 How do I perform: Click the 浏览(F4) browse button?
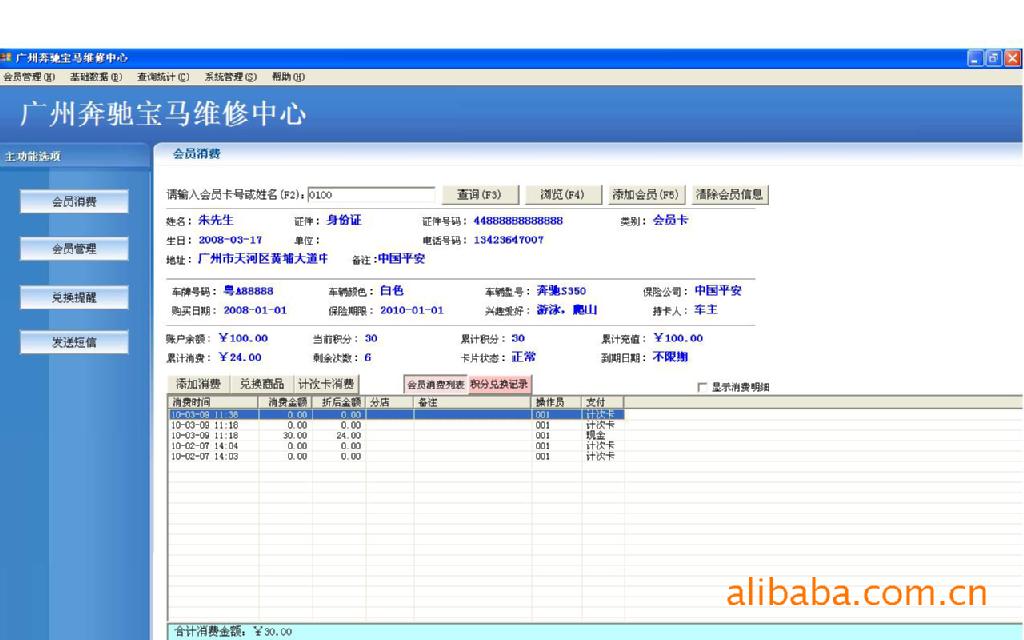pyautogui.click(x=562, y=195)
